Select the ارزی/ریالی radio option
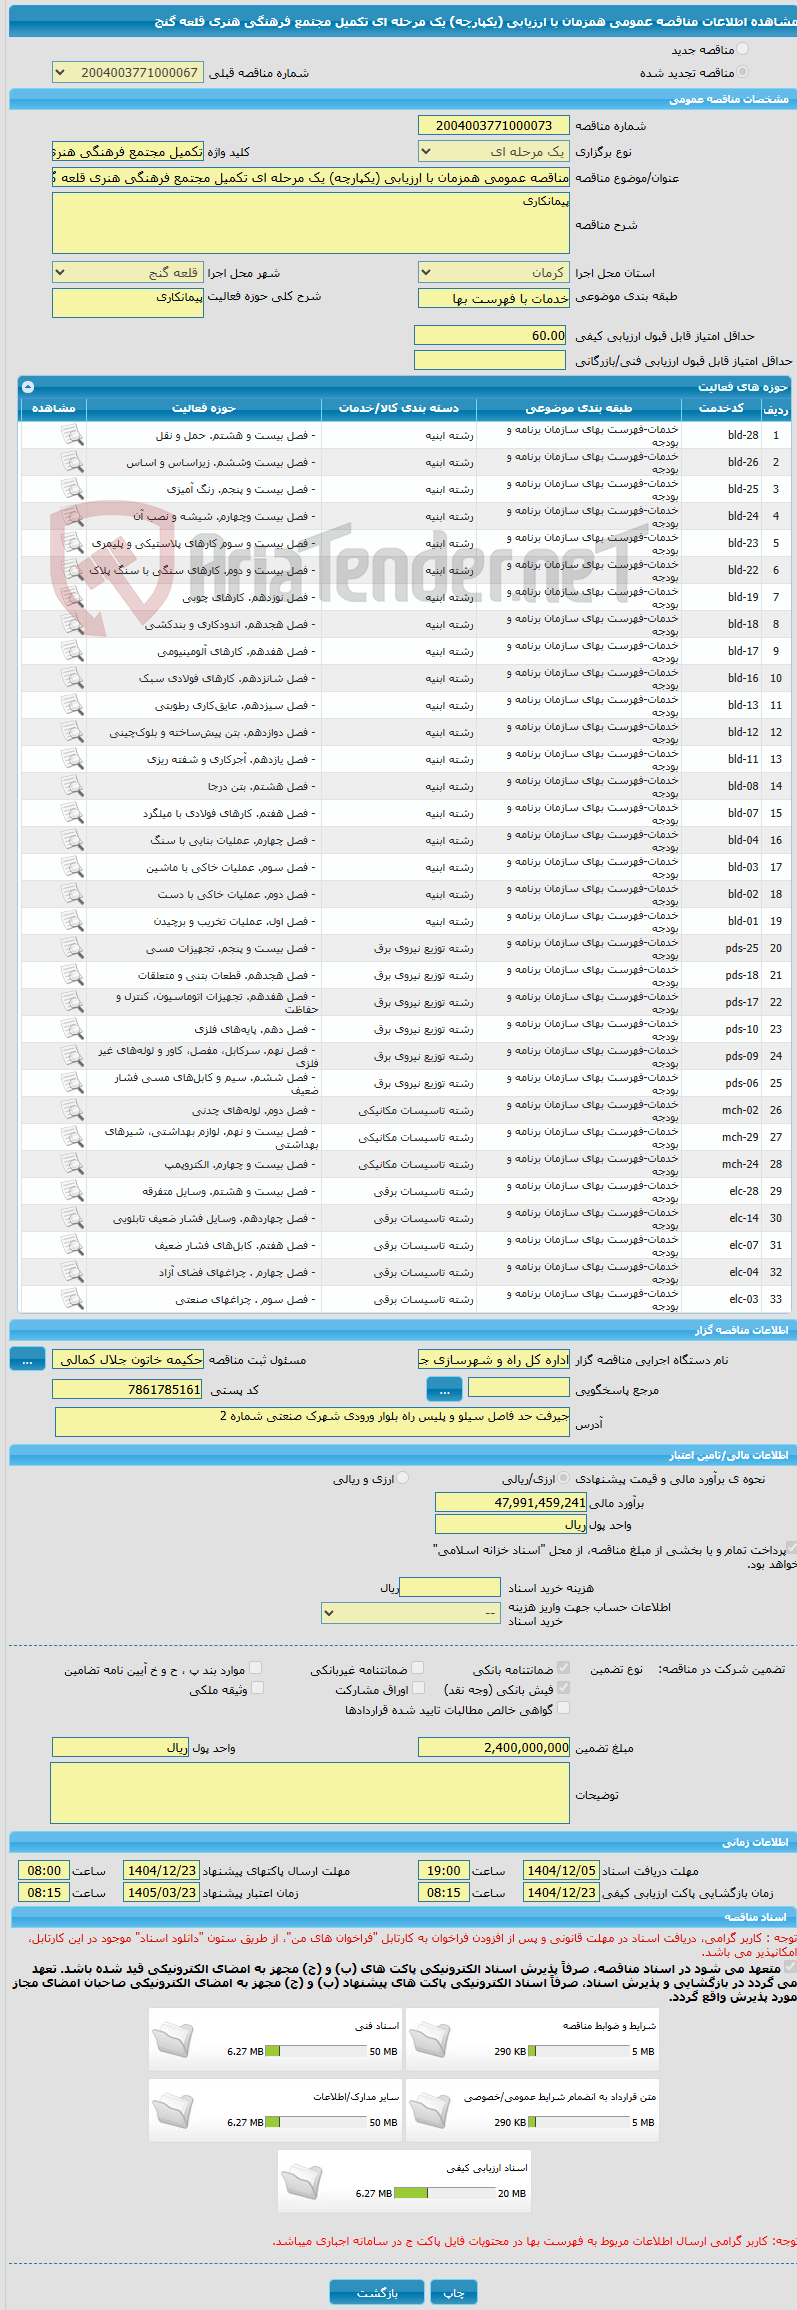 tap(564, 1478)
